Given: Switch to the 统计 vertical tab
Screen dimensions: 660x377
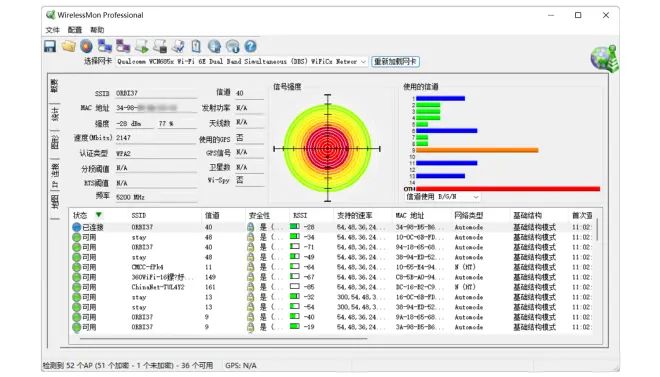Looking at the screenshot, I should (55, 114).
